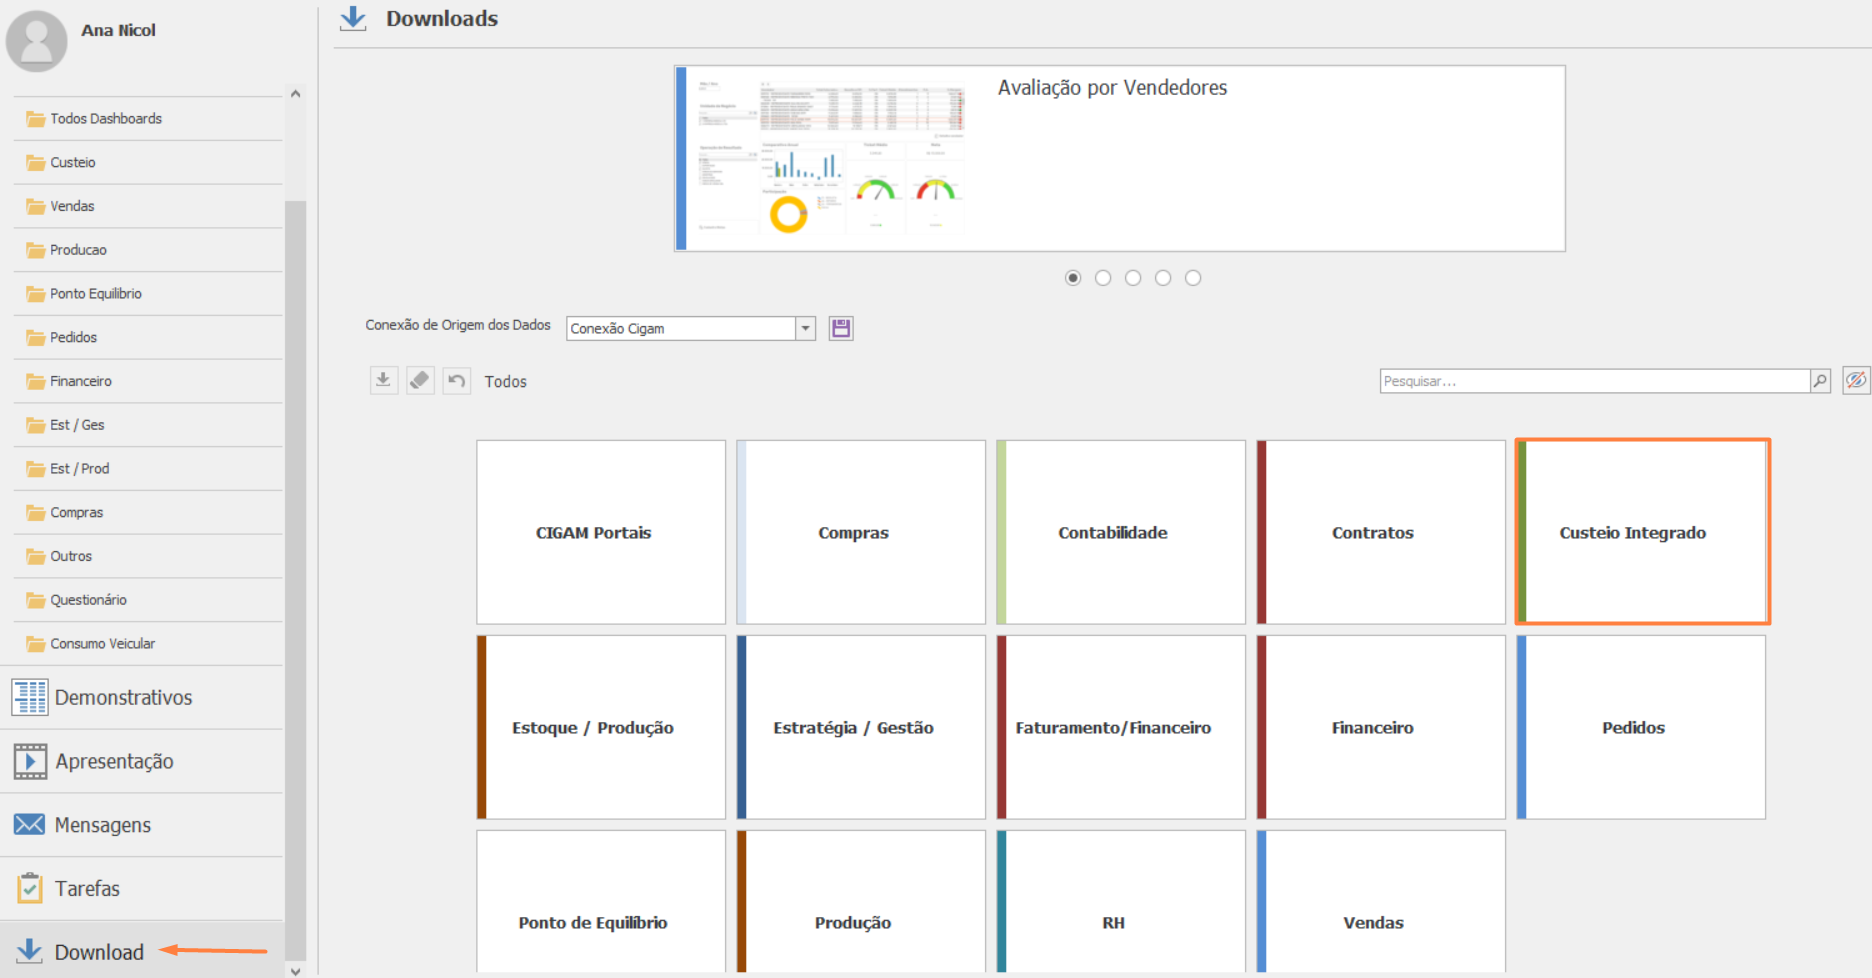Open the Todos Dashboards folder
Screen dimensions: 1872x978
[148, 118]
